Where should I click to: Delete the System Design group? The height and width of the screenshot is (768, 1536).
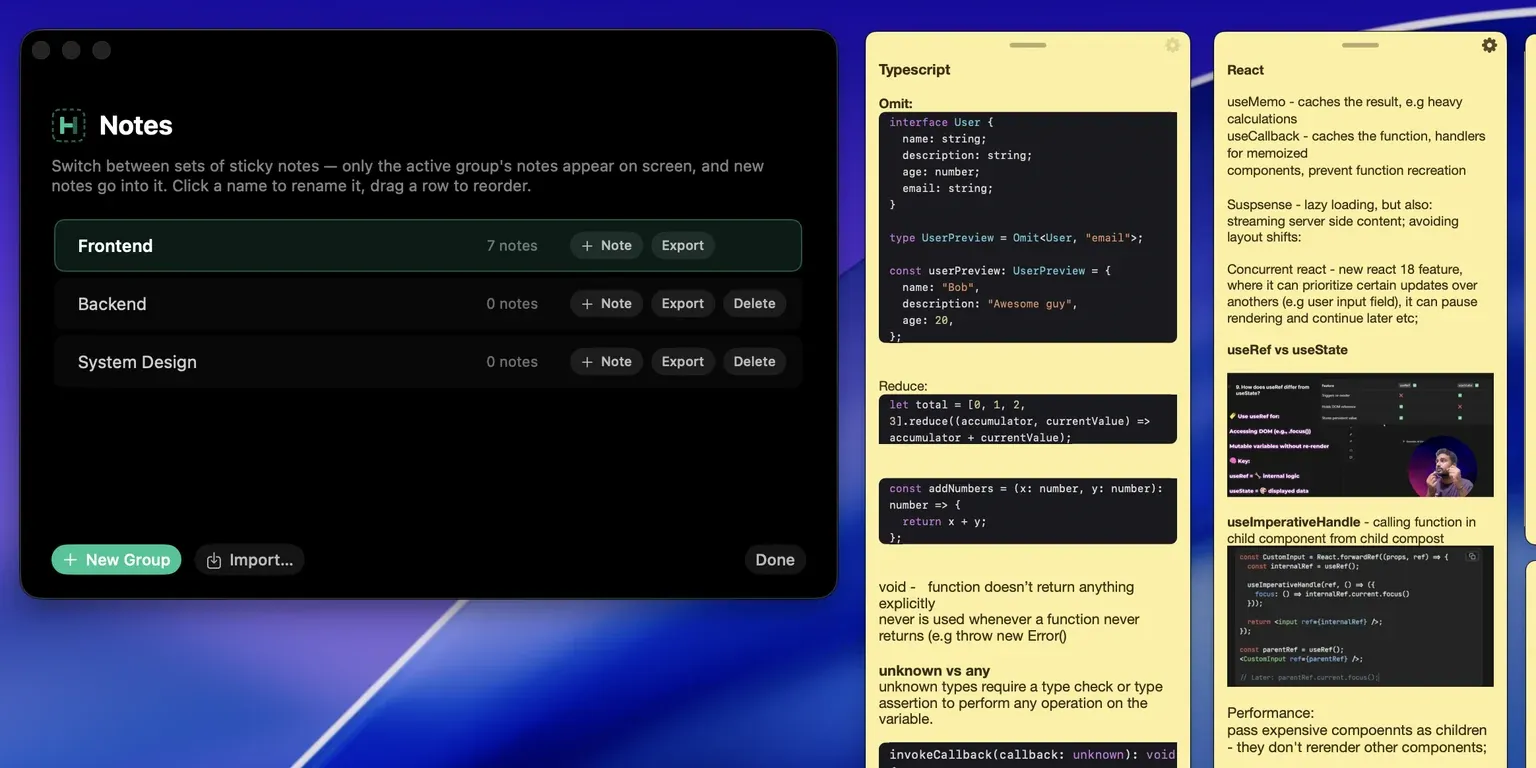pos(754,362)
